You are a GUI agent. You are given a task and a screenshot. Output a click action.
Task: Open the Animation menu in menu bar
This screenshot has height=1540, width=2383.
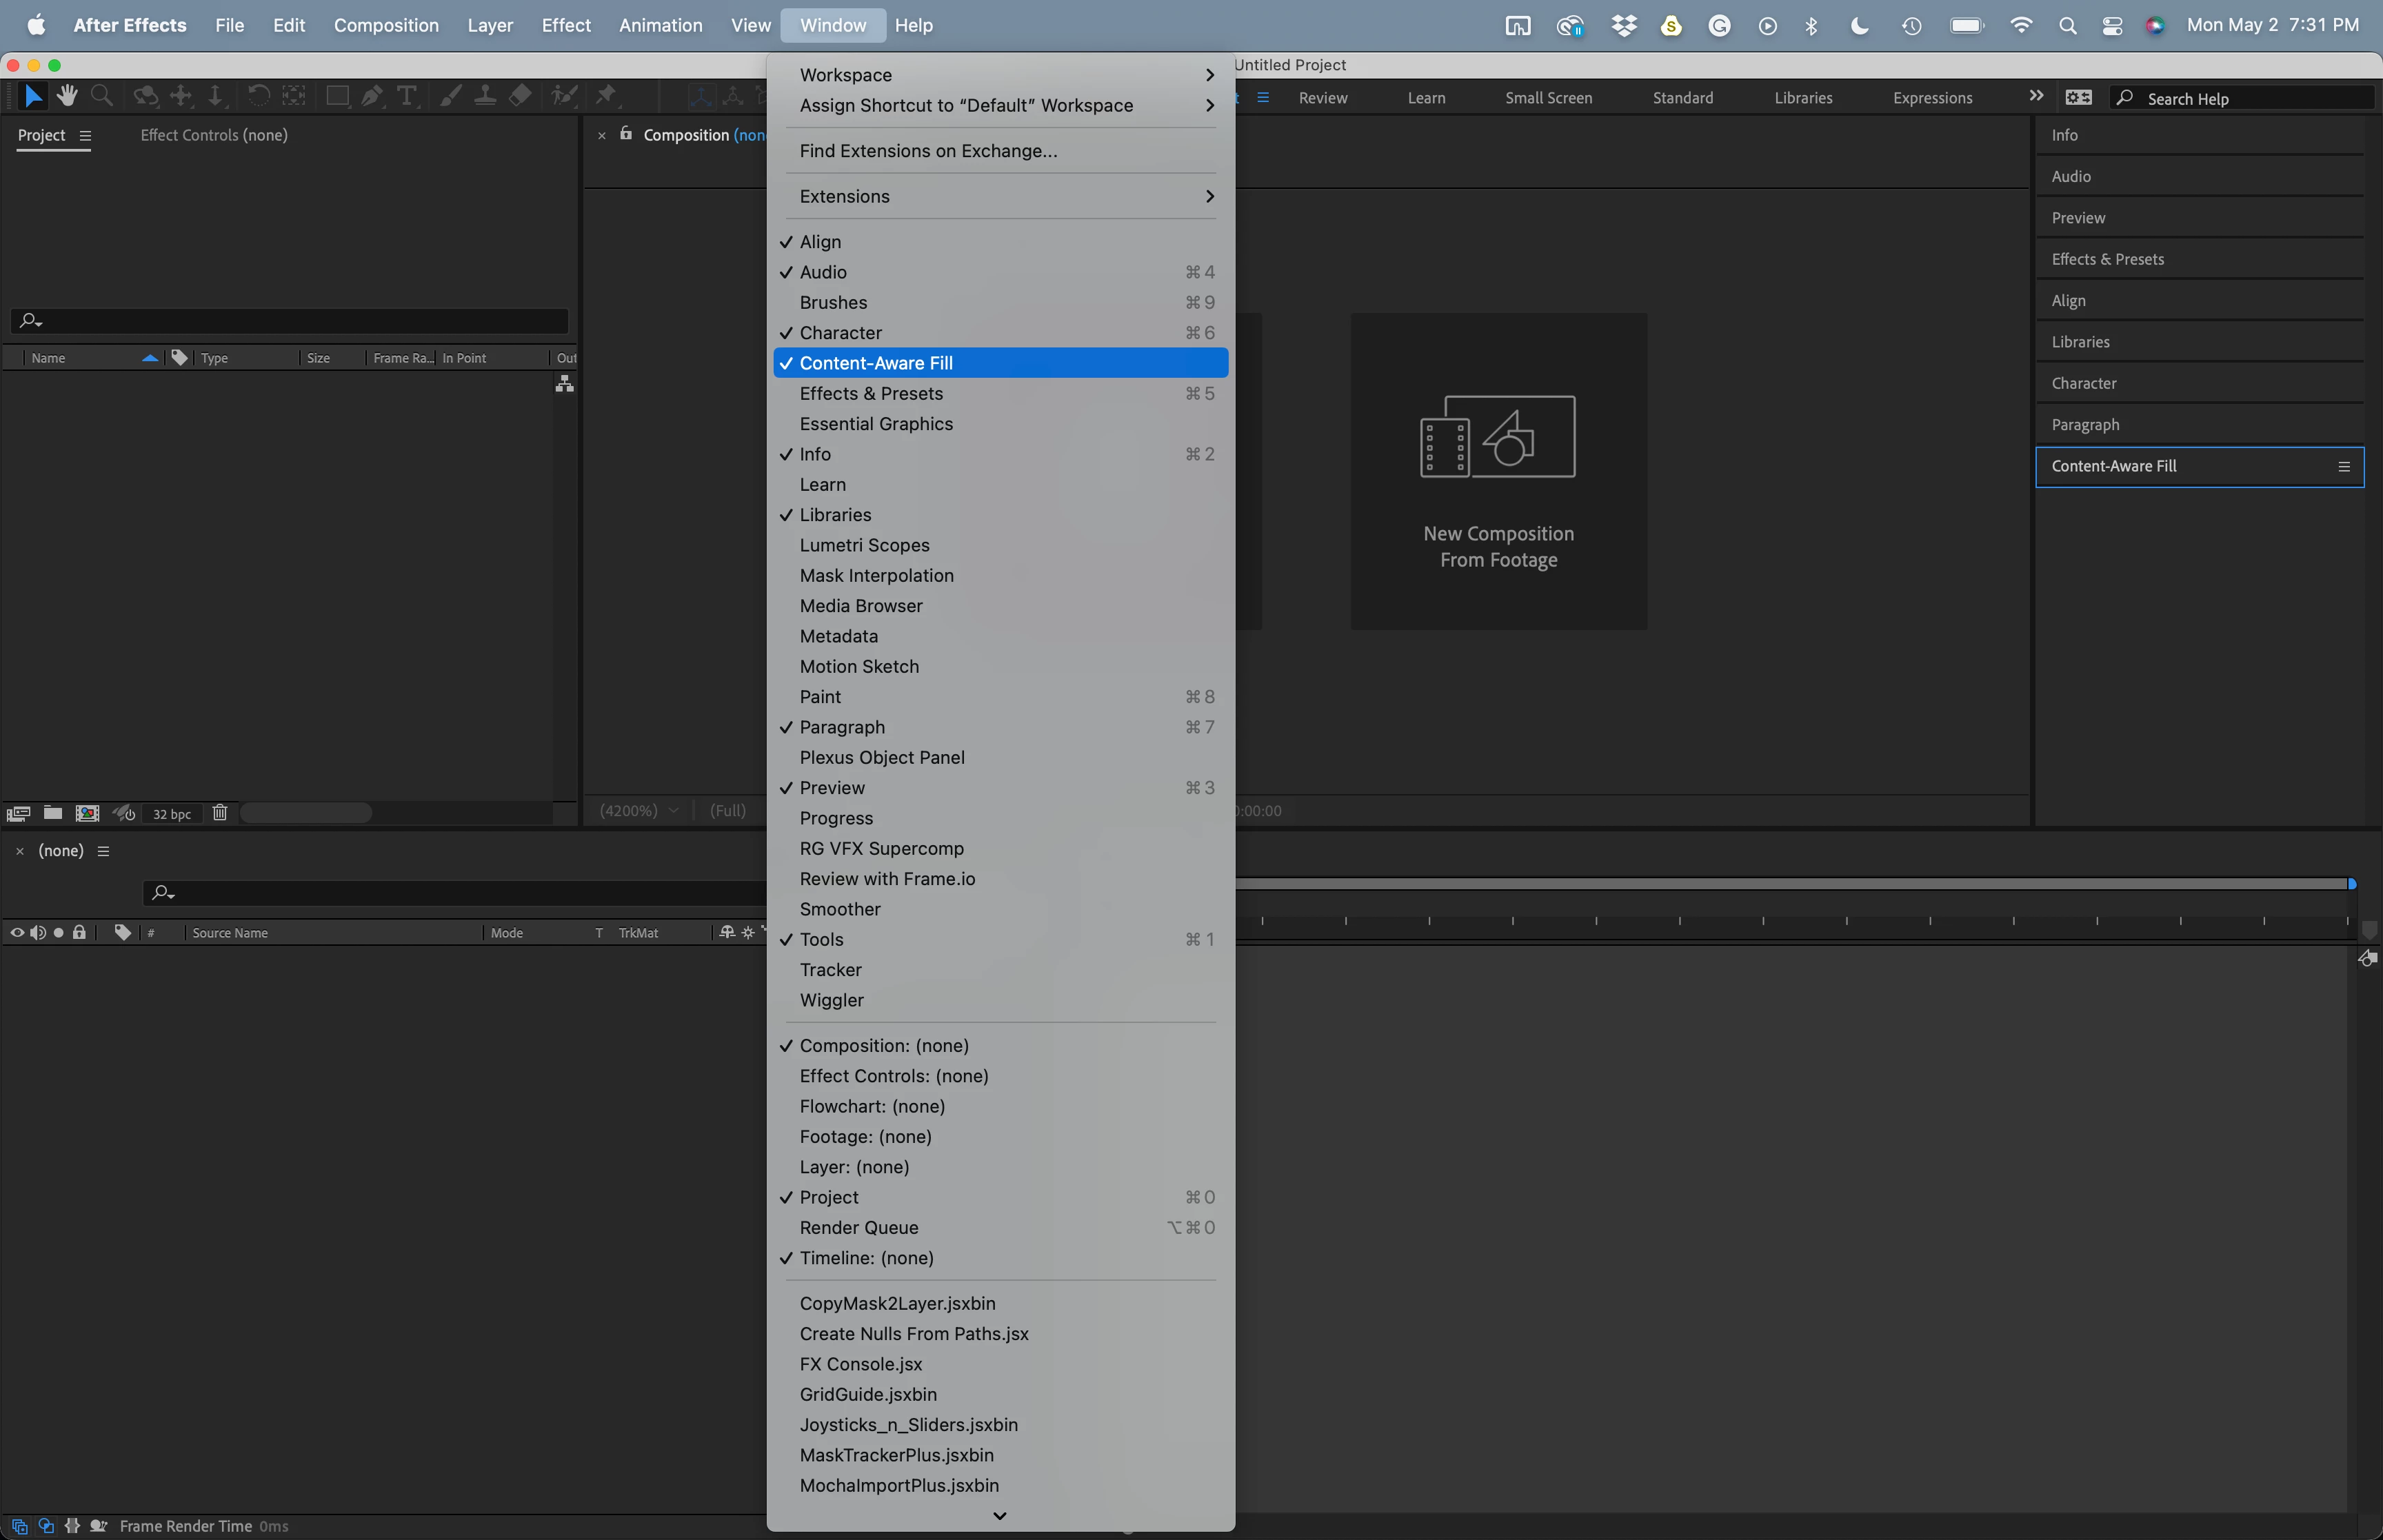tap(660, 25)
